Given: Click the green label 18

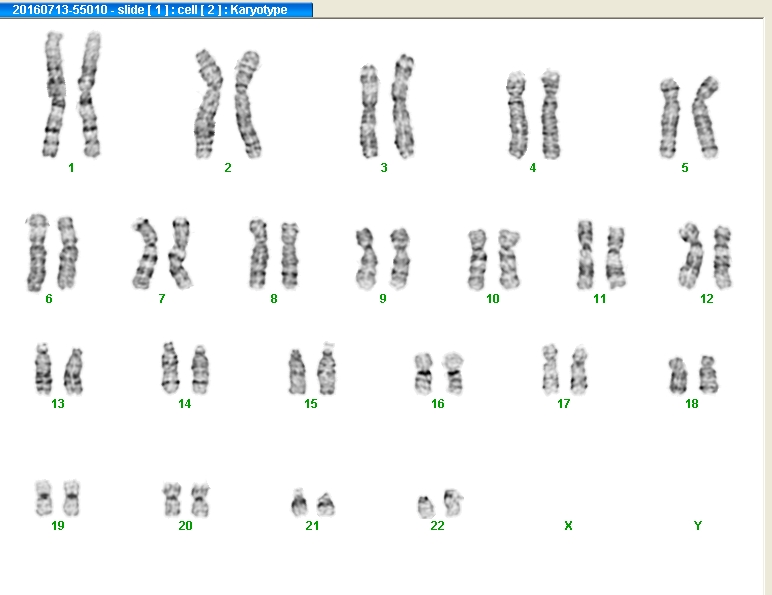Looking at the screenshot, I should coord(692,404).
